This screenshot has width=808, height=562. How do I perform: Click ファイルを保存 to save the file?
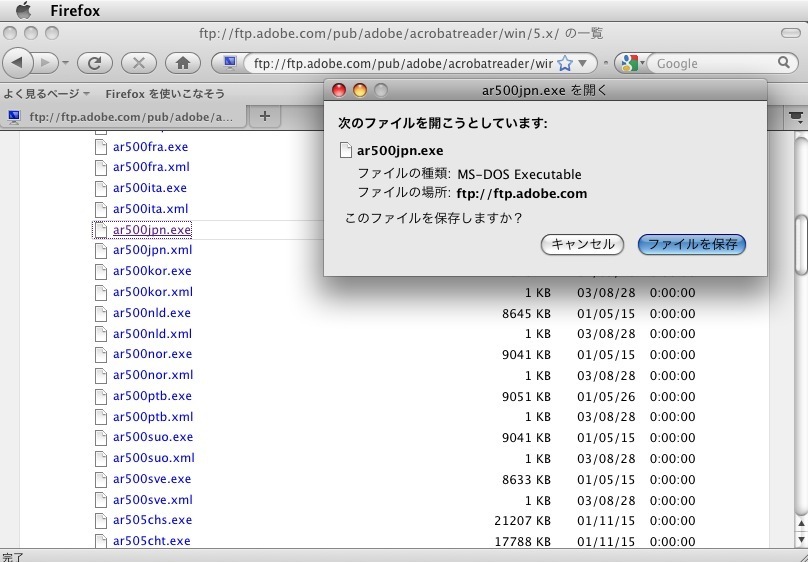pos(692,244)
